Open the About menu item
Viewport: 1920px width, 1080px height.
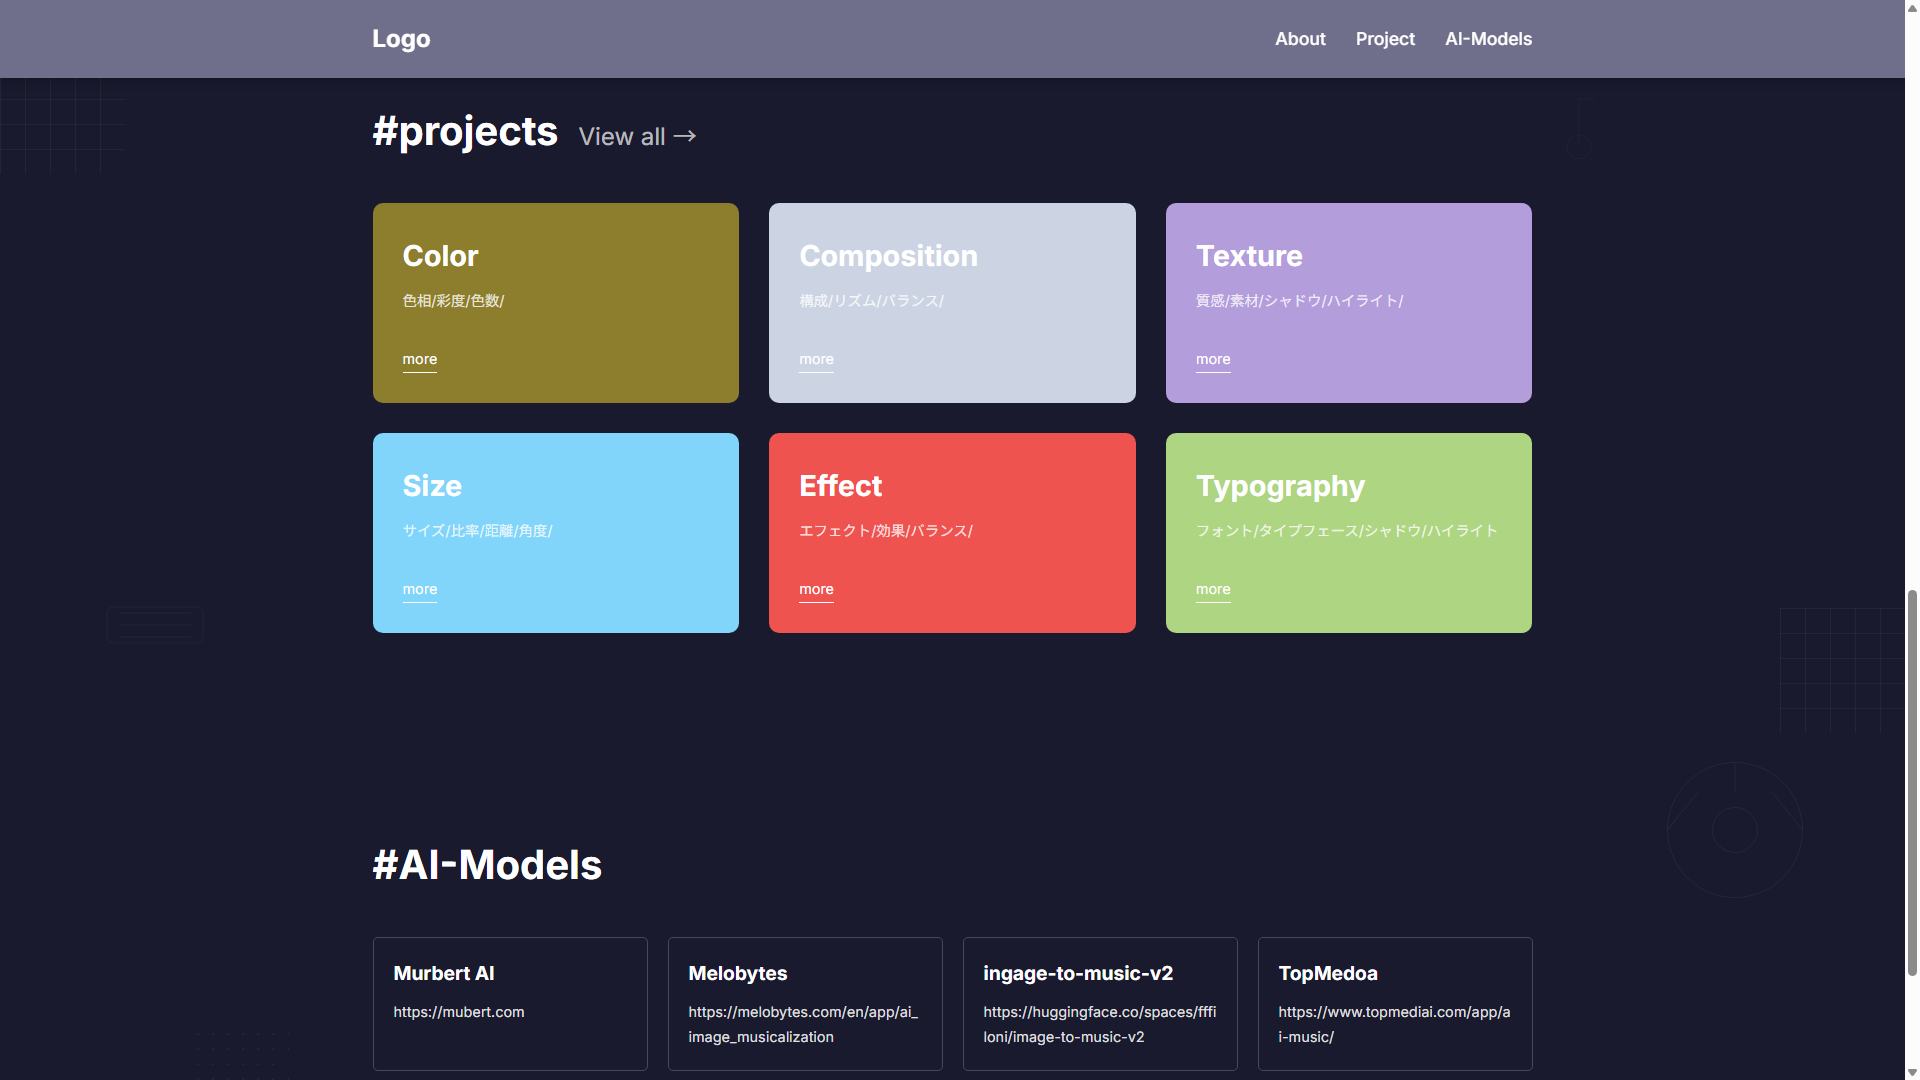(x=1300, y=39)
